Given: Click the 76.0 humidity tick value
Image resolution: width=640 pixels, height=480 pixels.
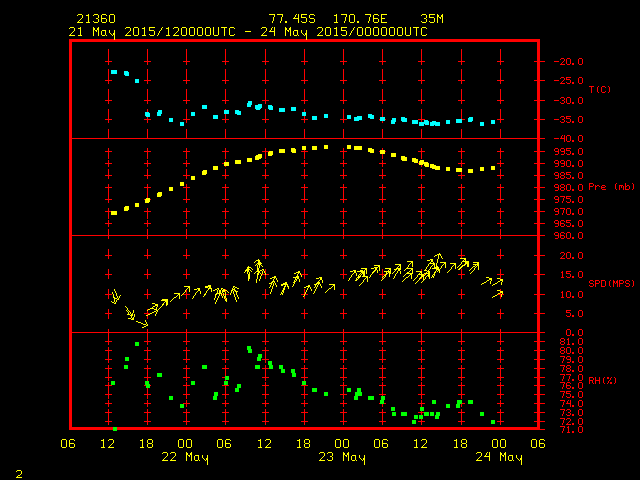Looking at the screenshot, I should pos(571,386).
